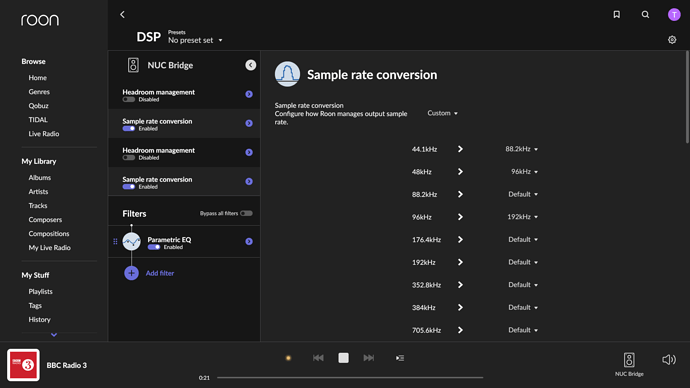Viewport: 690px width, 388px height.
Task: Open 176.4kHz output Default dropdown
Action: coord(523,239)
